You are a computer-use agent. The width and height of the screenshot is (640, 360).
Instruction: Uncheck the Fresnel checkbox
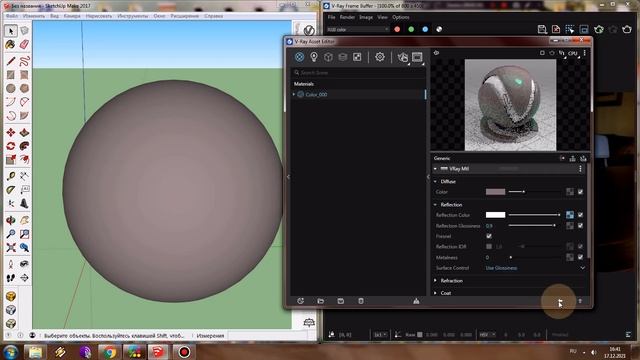click(489, 236)
